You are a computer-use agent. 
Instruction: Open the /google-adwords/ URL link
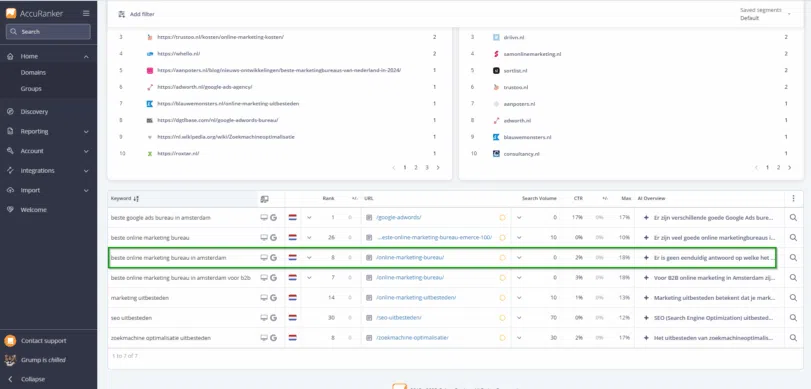click(x=399, y=218)
